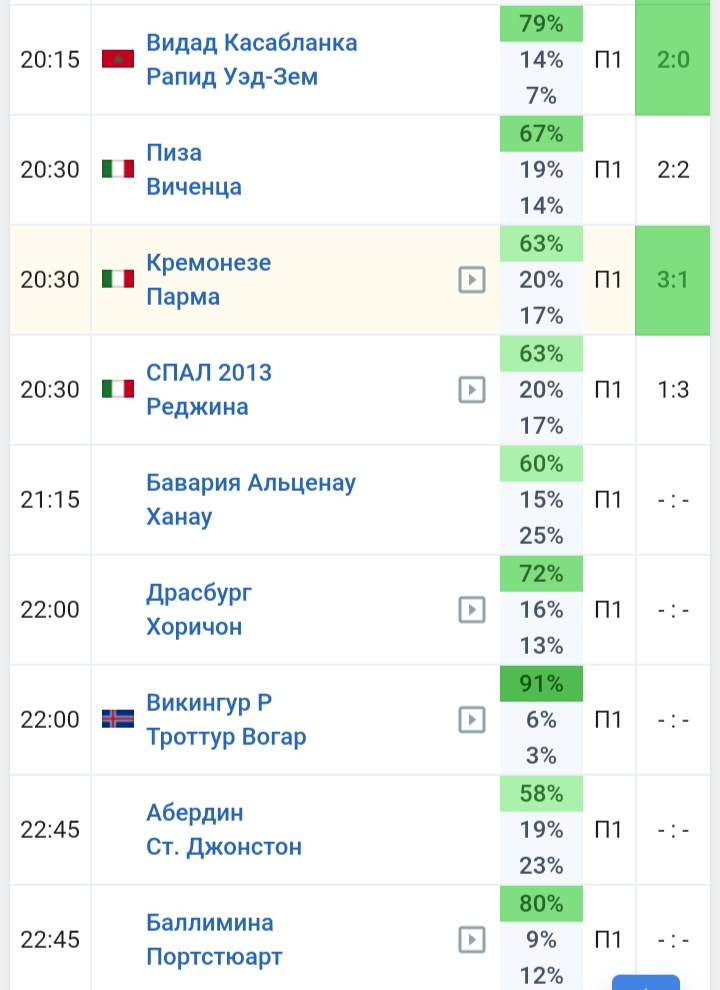Open Видад Касабланка team link

coord(251,43)
